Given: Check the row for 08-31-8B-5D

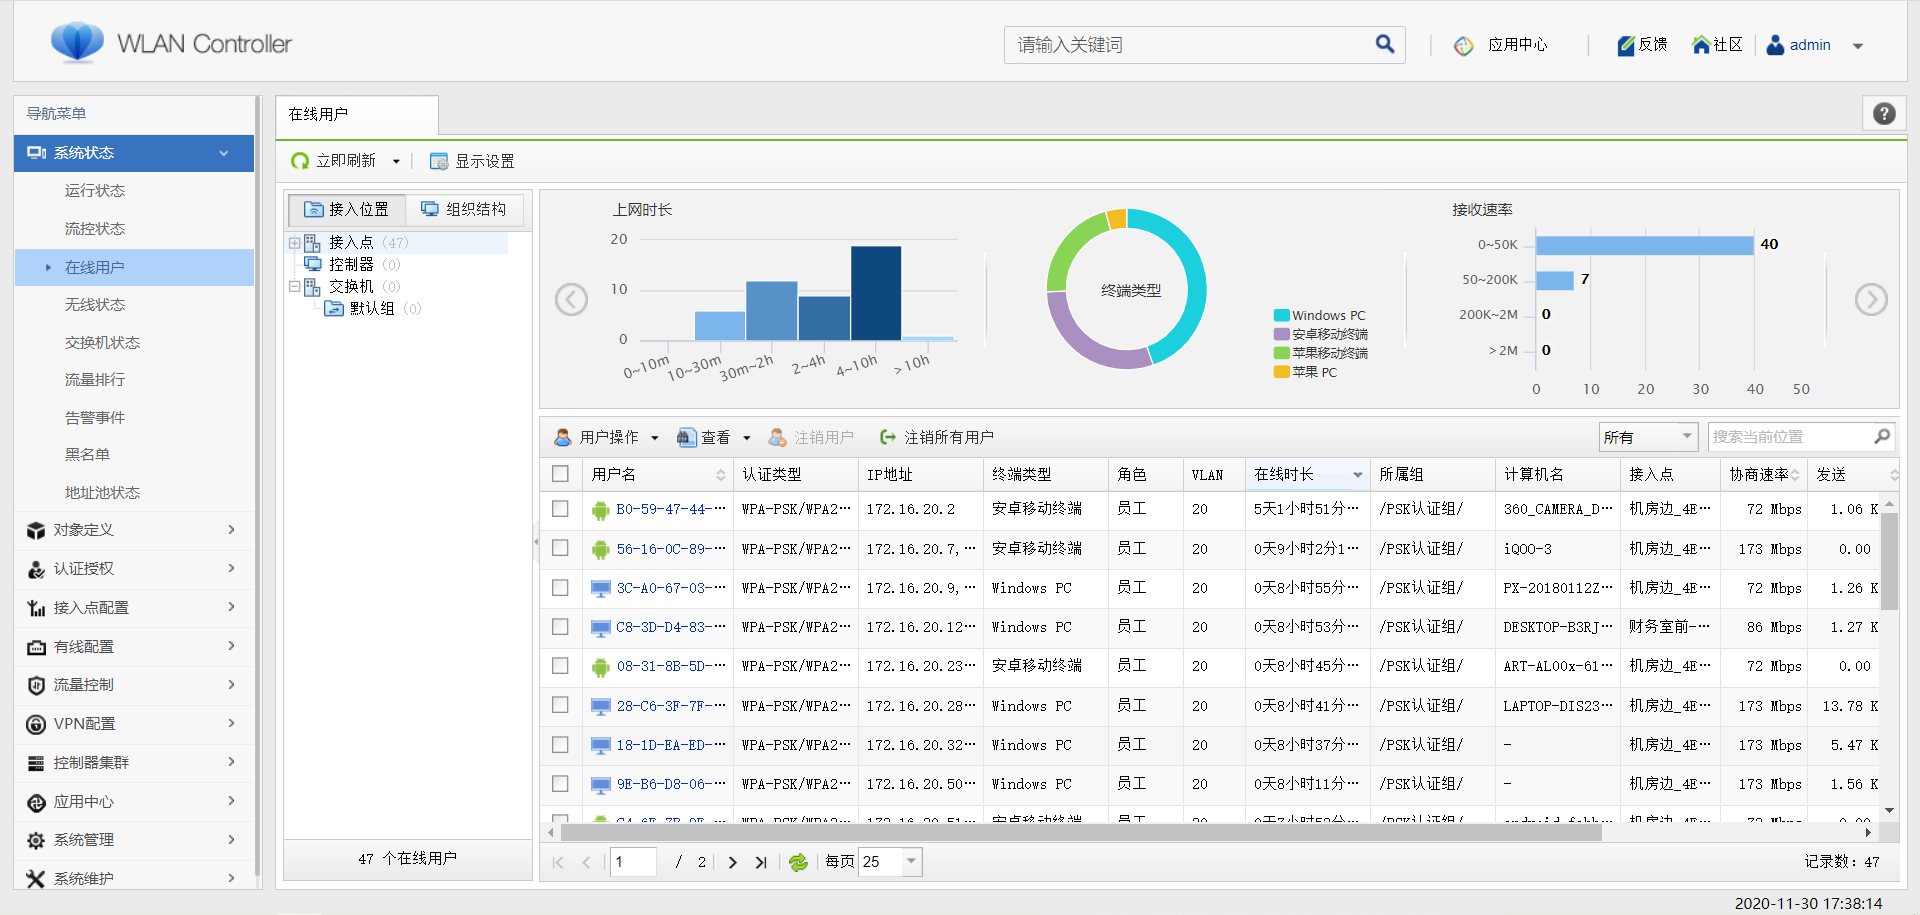Looking at the screenshot, I should pyautogui.click(x=560, y=666).
